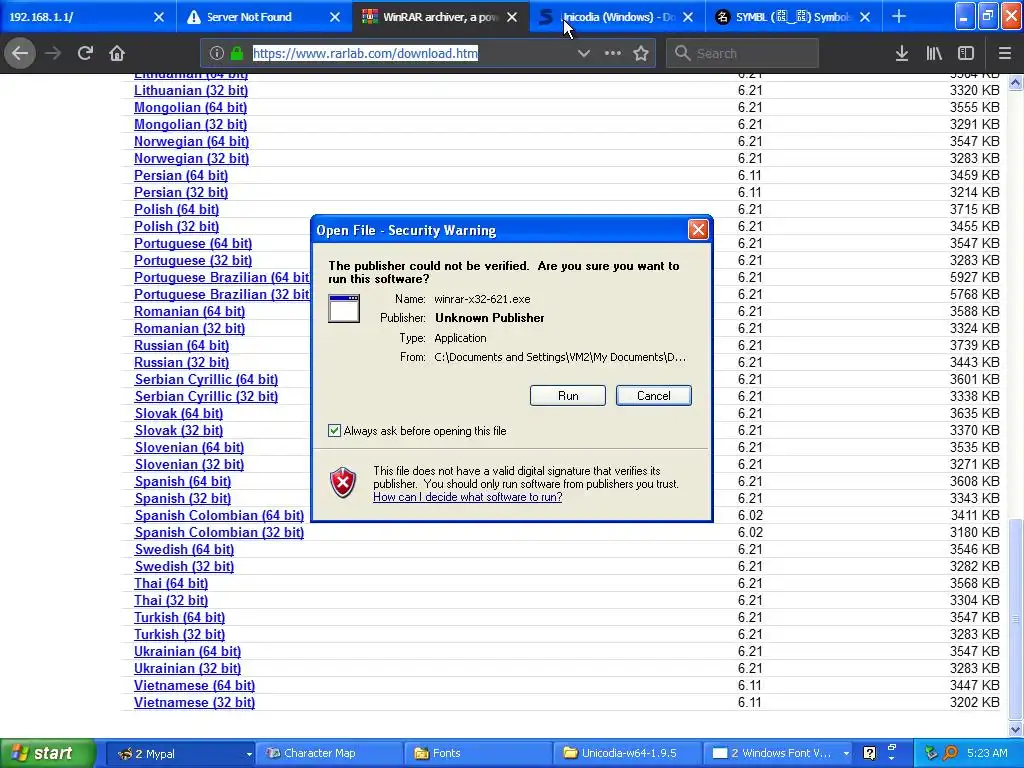Click the network tray icon in taskbar
This screenshot has height=768, width=1024.
click(931, 753)
